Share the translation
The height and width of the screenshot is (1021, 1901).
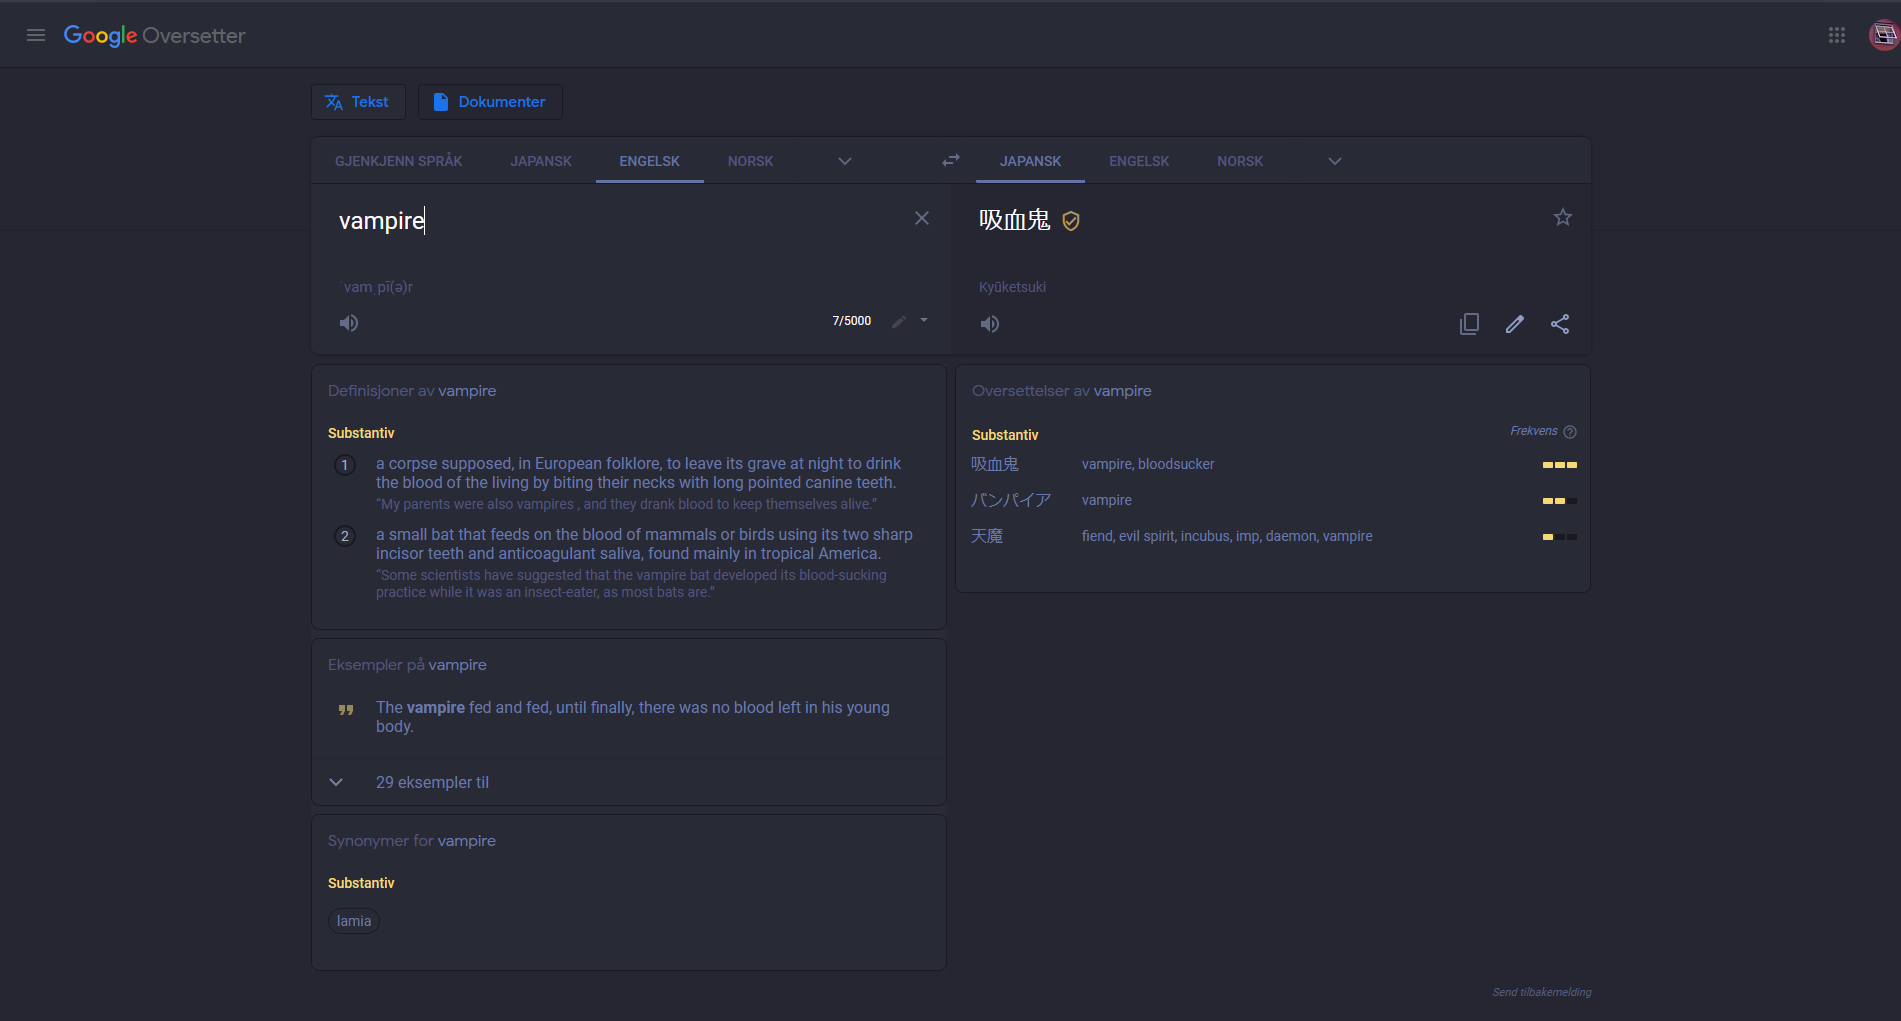[x=1559, y=324]
